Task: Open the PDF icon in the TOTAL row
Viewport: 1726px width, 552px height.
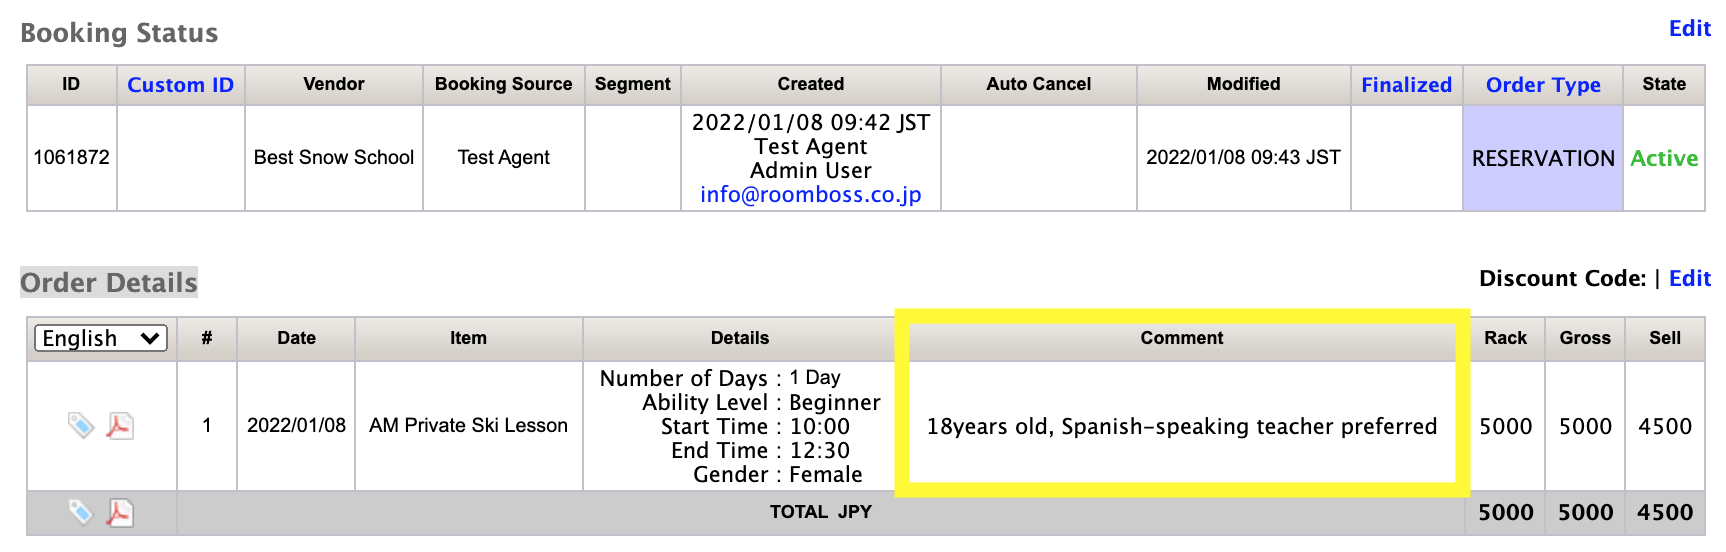Action: pyautogui.click(x=120, y=513)
